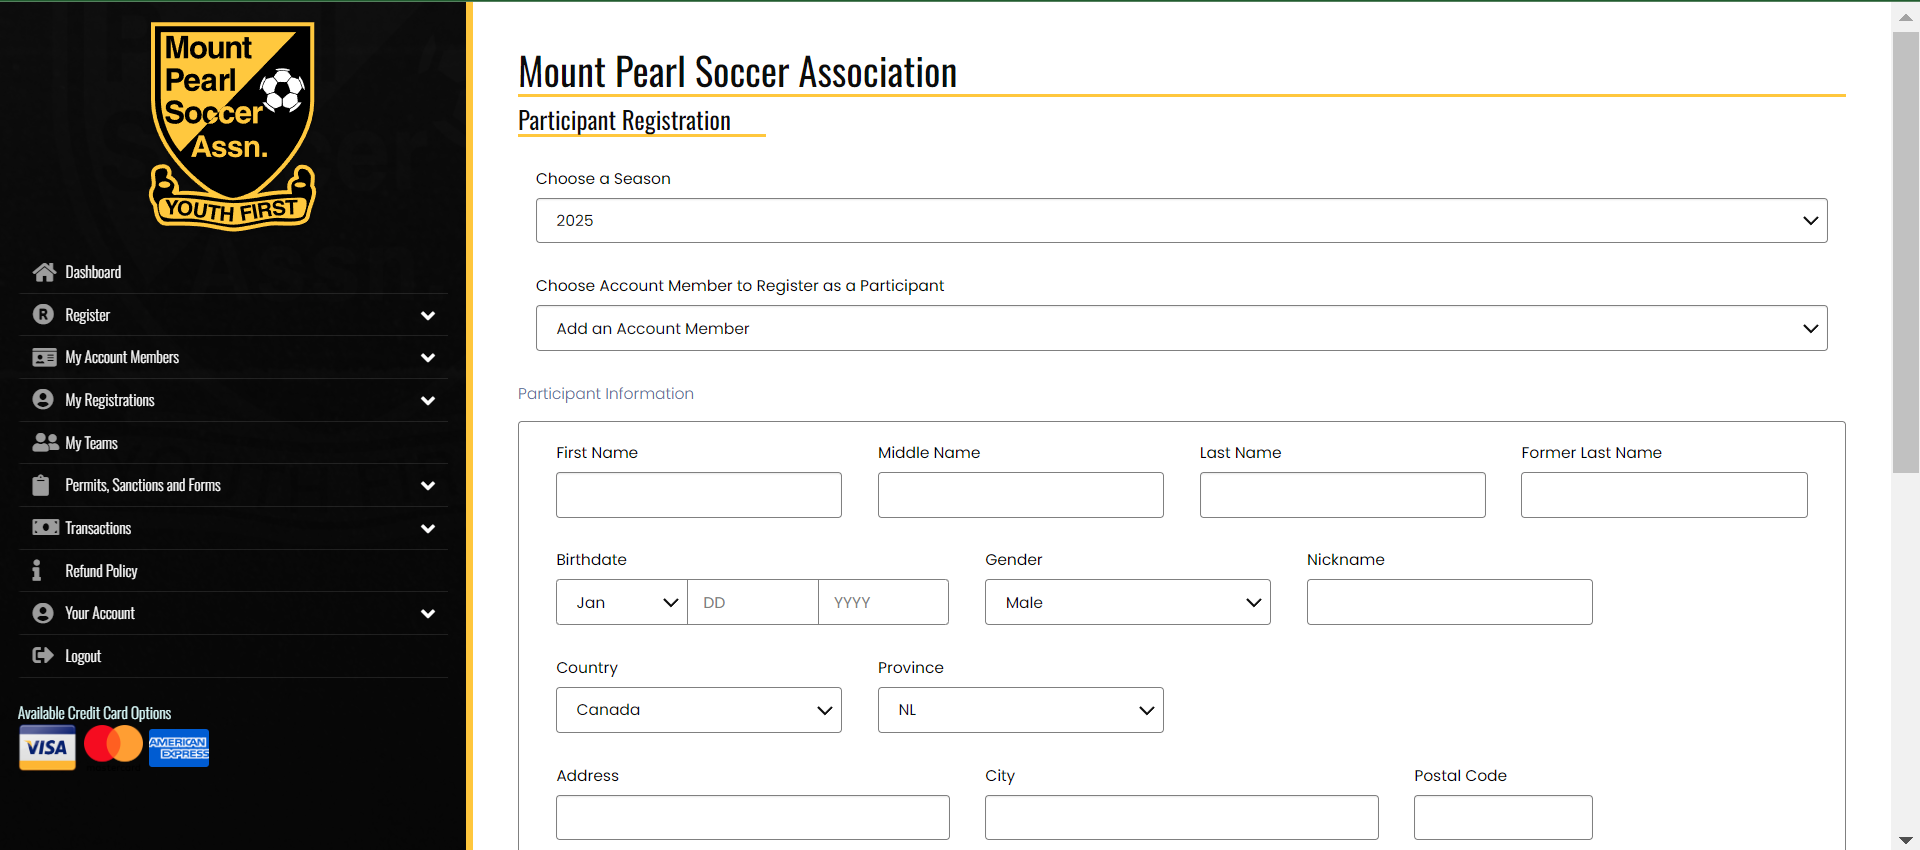Open the birthdate month dropdown
The height and width of the screenshot is (850, 1920).
(622, 602)
